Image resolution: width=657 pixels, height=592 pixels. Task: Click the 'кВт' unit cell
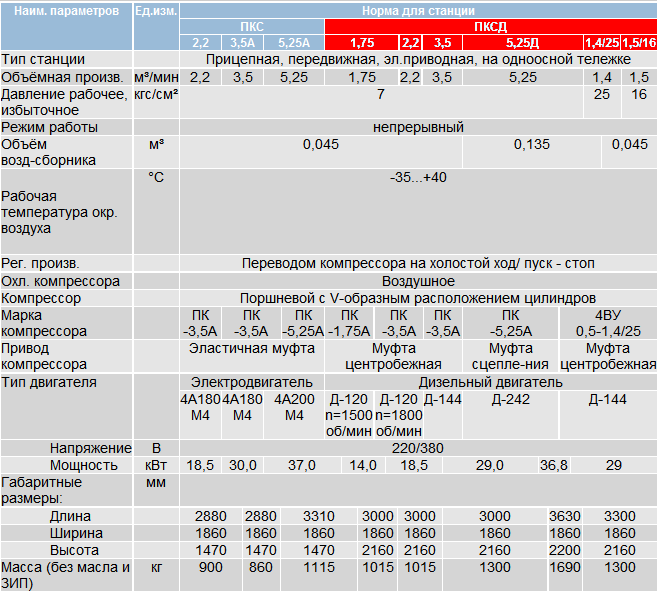[x=156, y=465]
